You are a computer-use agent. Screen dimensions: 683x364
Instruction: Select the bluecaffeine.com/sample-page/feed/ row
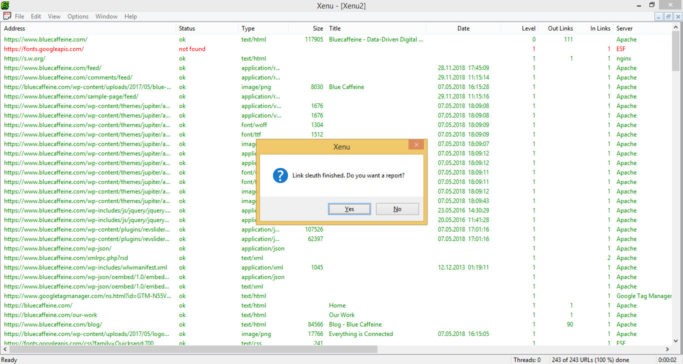click(336, 96)
